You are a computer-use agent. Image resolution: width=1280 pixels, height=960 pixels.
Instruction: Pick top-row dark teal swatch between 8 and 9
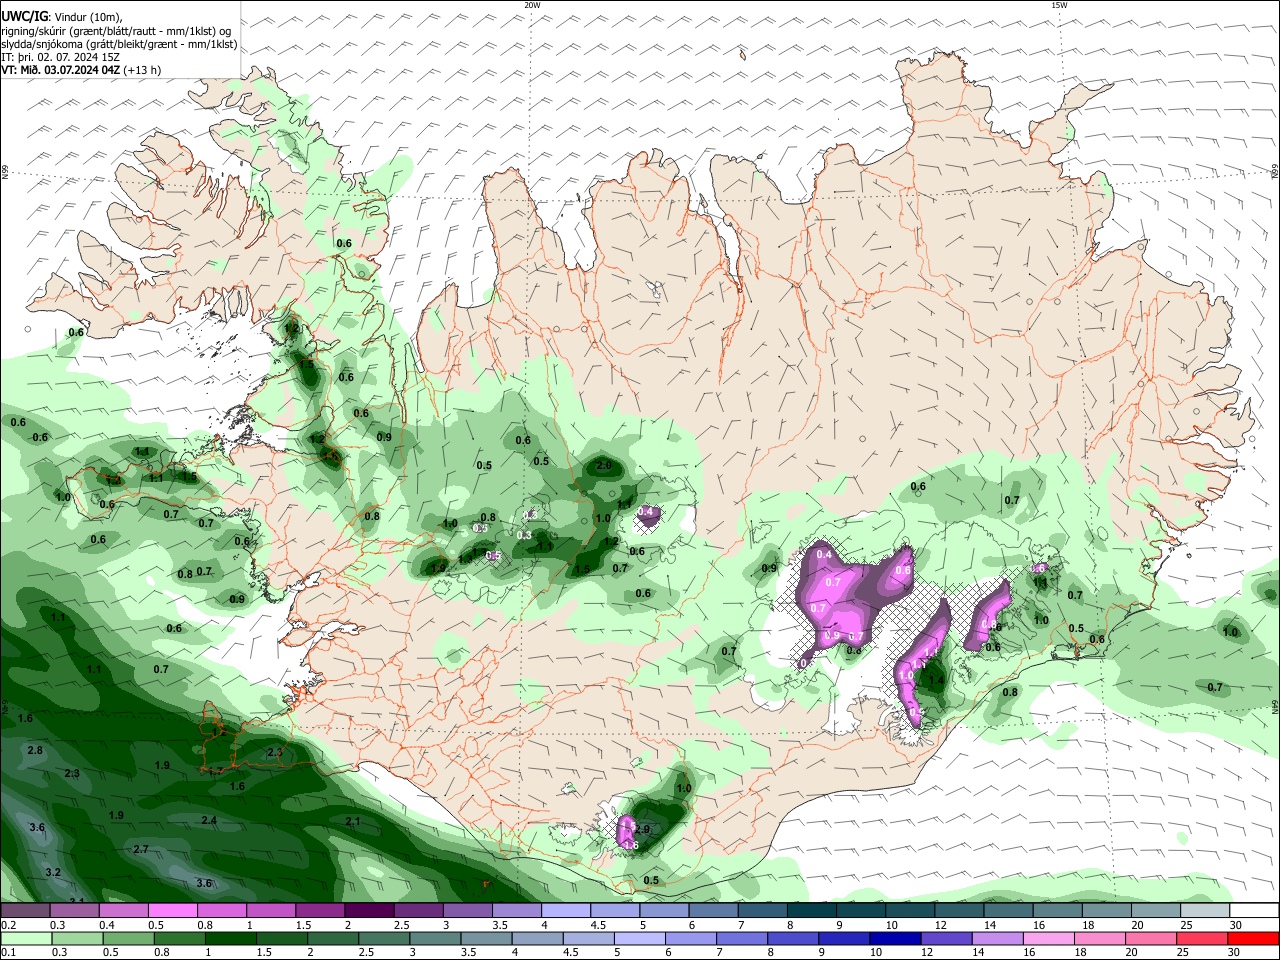point(812,911)
